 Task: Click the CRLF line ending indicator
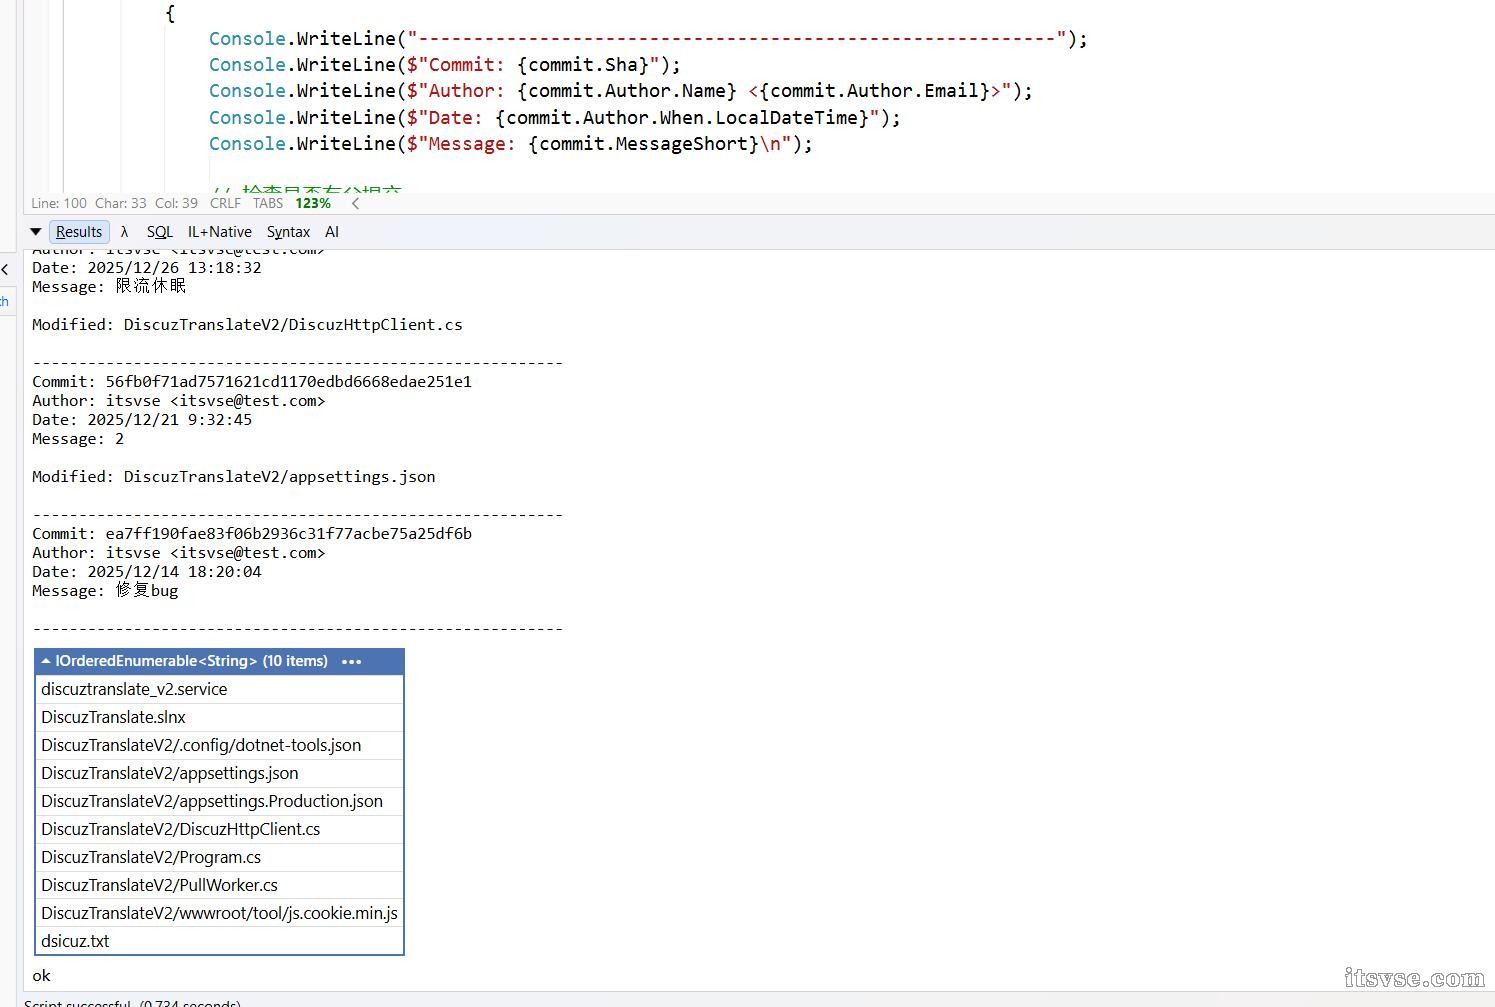[x=225, y=203]
